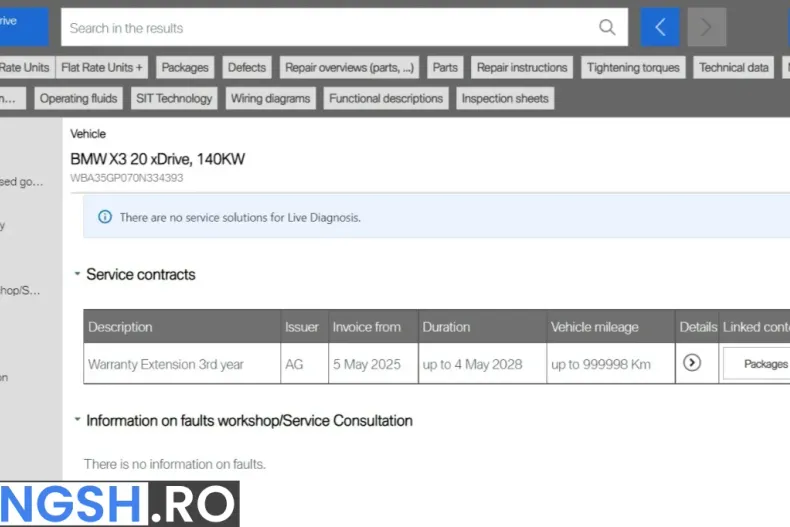Image resolution: width=790 pixels, height=527 pixels.
Task: Click the Packages button in Linked contents column
Action: click(757, 364)
